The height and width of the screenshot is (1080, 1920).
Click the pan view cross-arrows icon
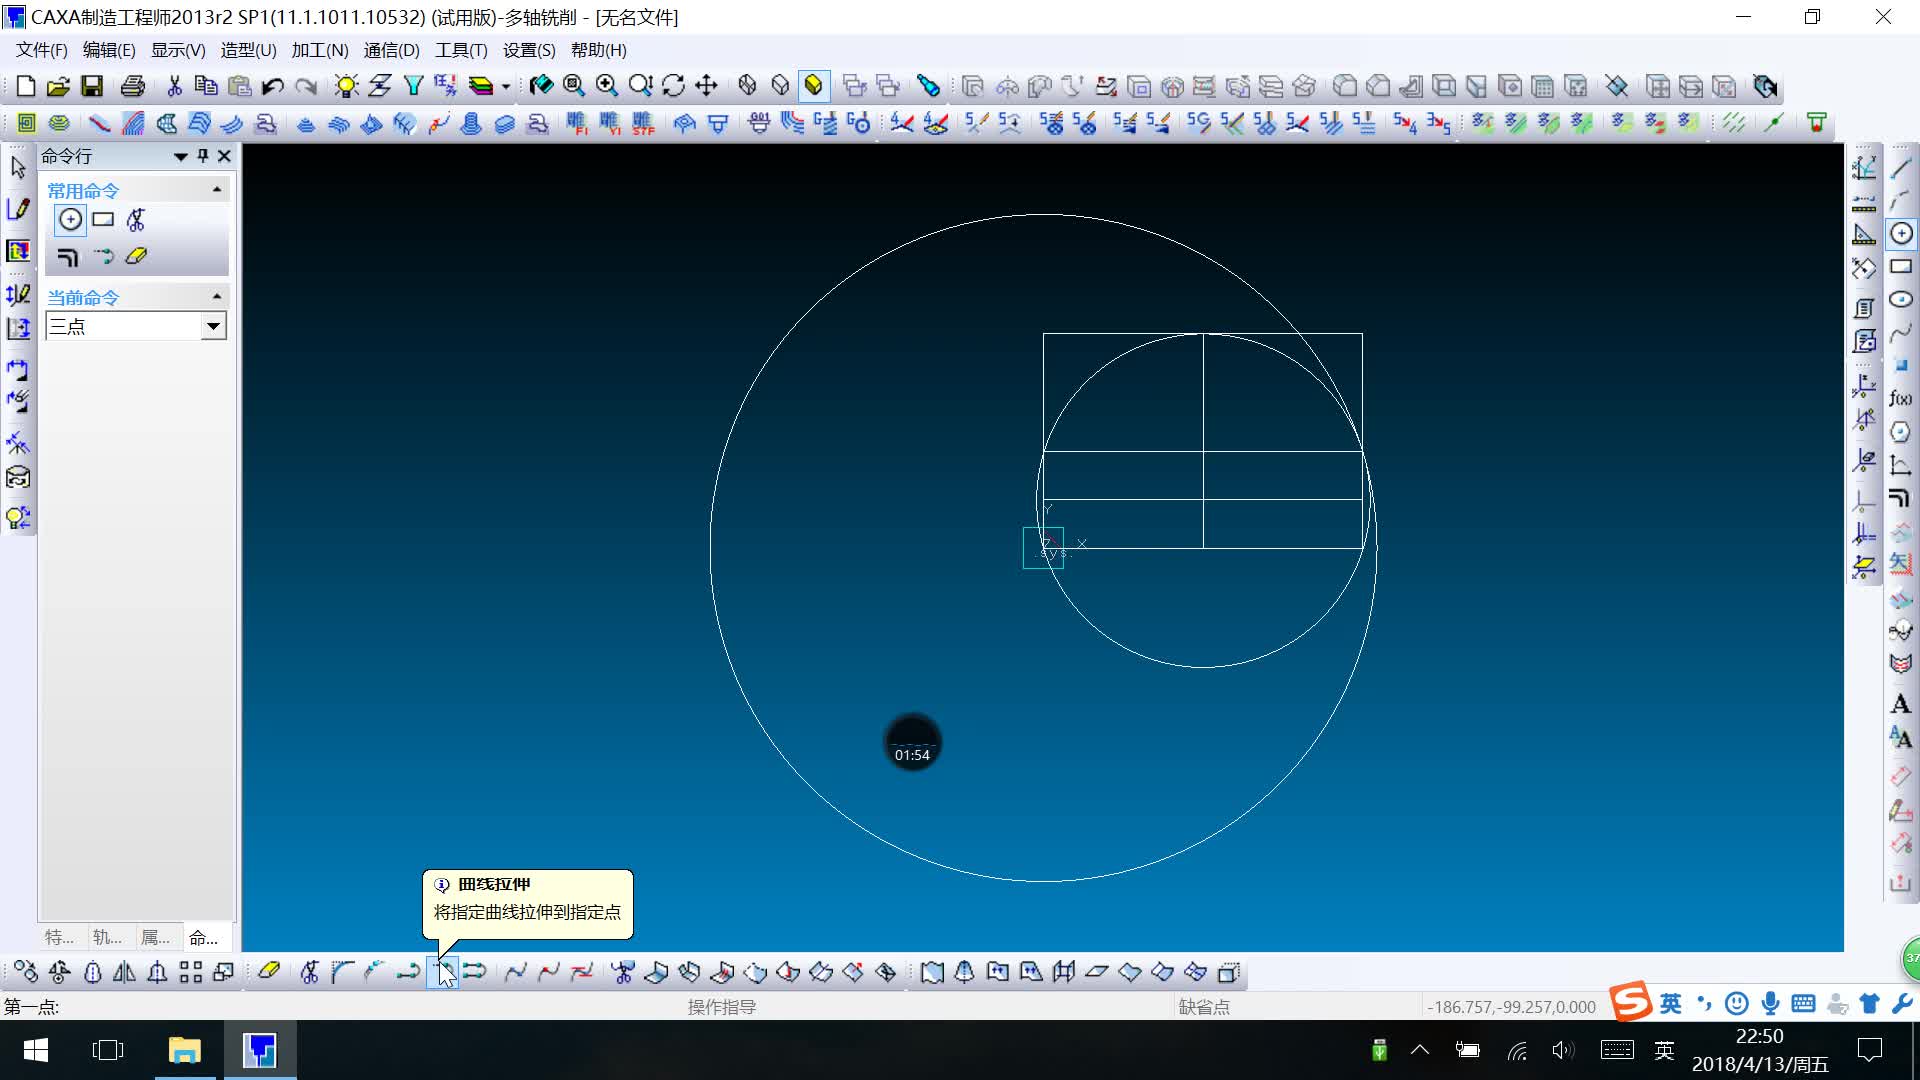(x=707, y=86)
